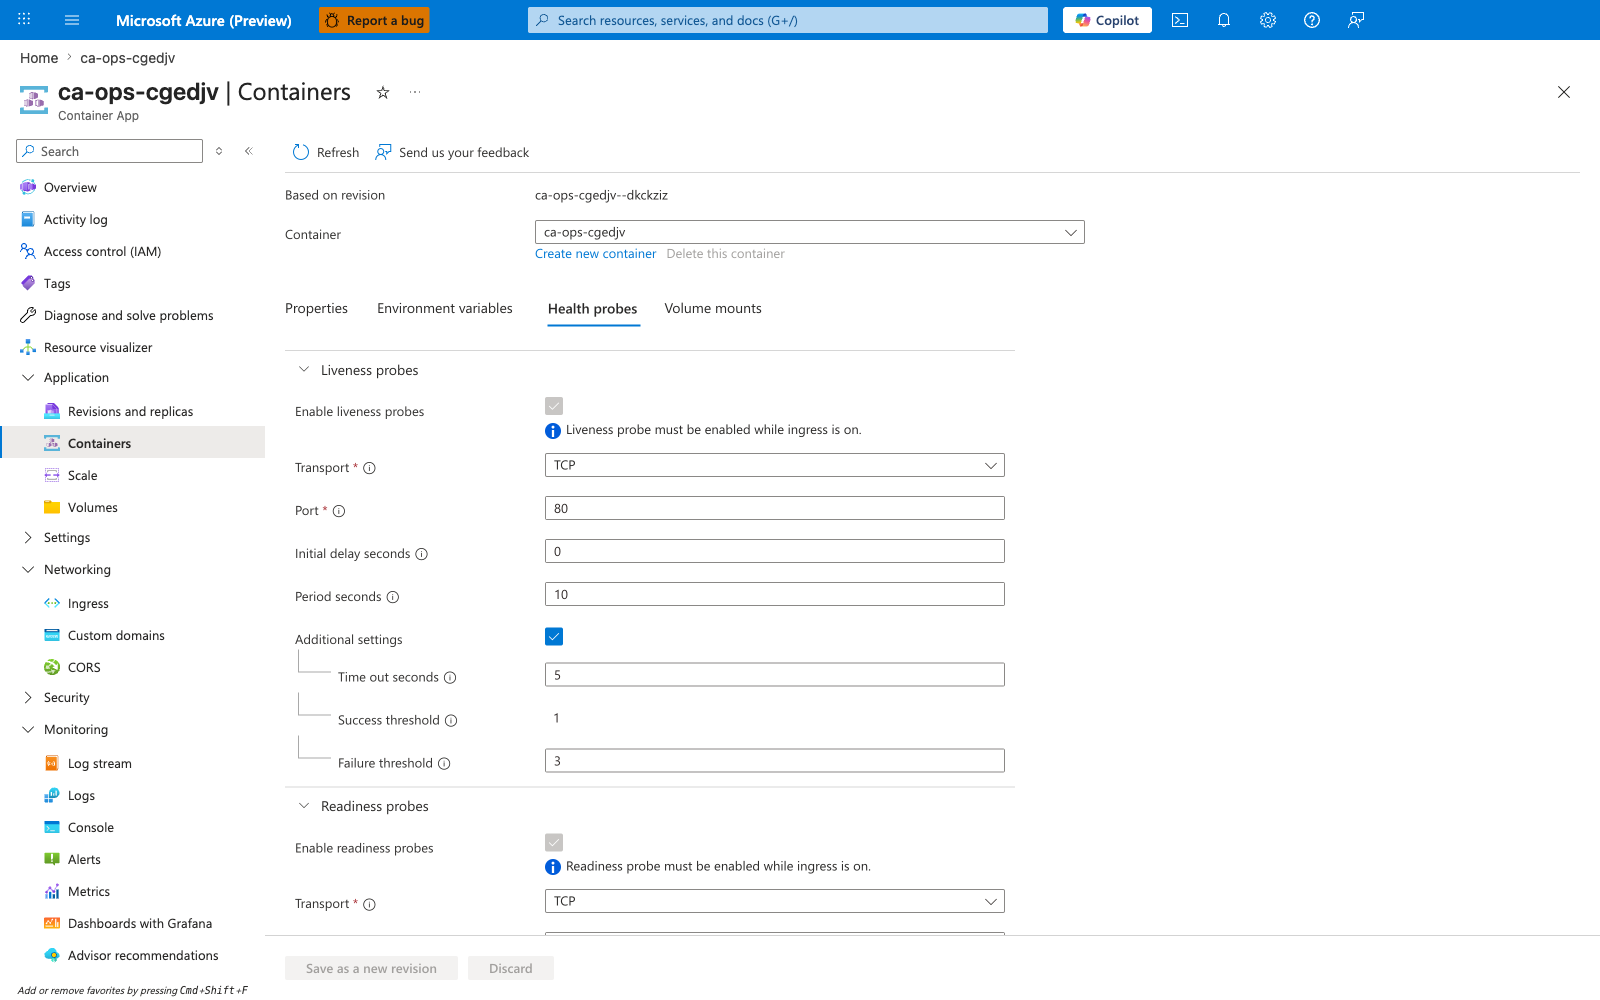Show info tooltip for Failure threshold
This screenshot has height=1000, width=1600.
click(444, 764)
